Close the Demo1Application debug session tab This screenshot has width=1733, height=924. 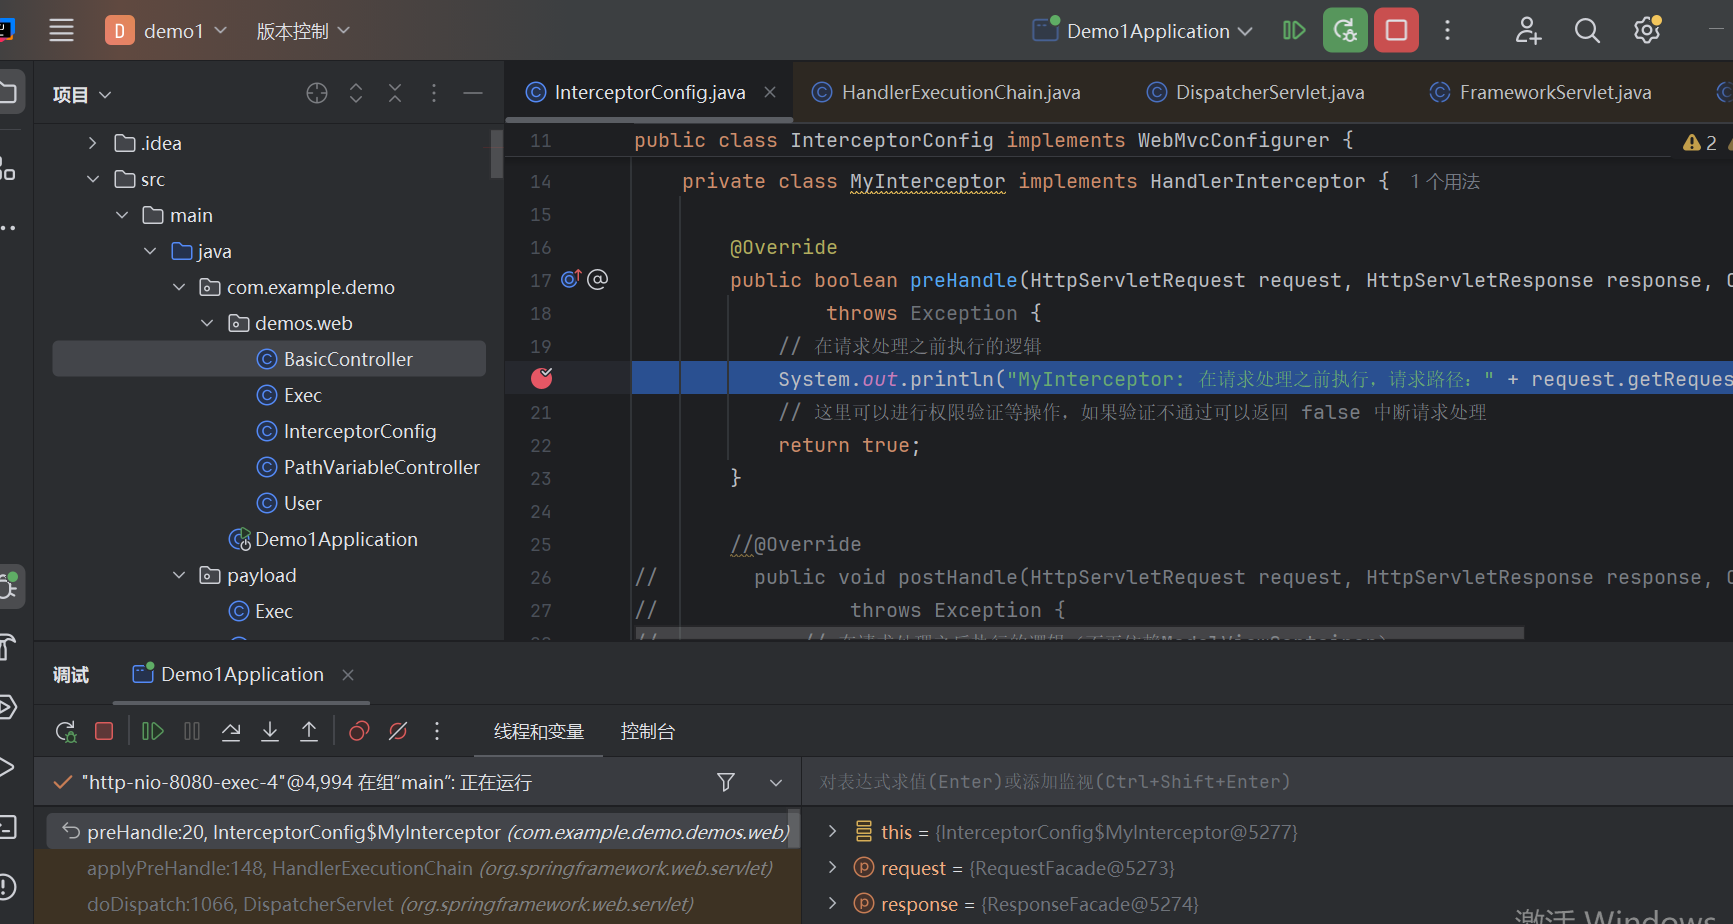click(x=348, y=675)
